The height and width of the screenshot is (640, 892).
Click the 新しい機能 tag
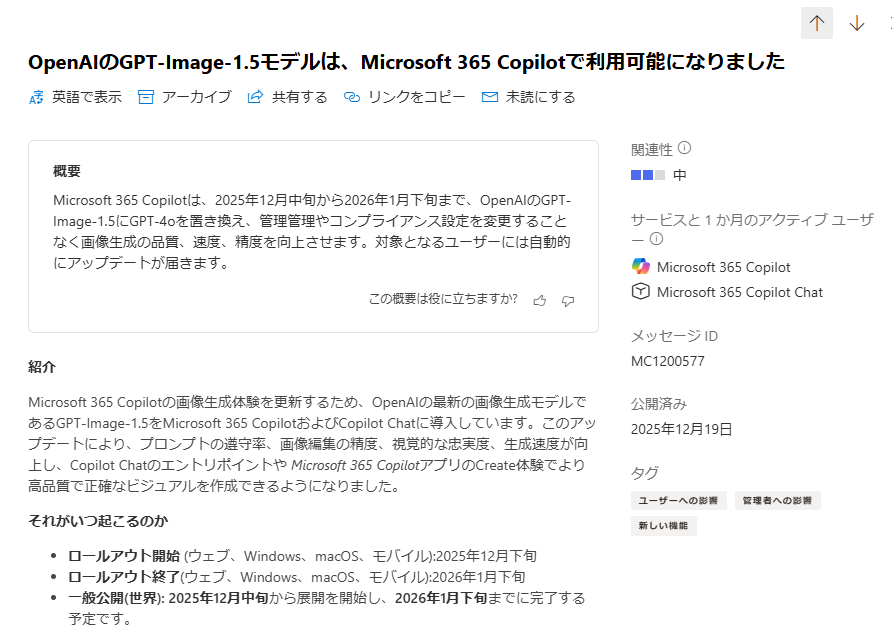click(x=665, y=524)
